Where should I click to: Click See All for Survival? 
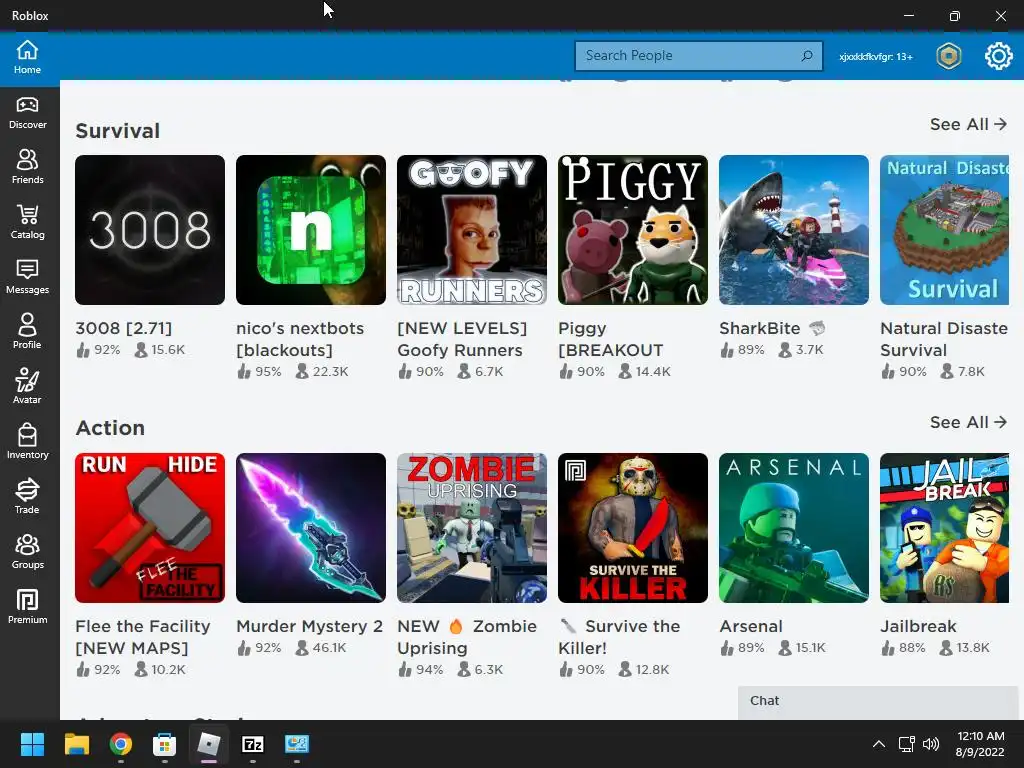click(968, 124)
